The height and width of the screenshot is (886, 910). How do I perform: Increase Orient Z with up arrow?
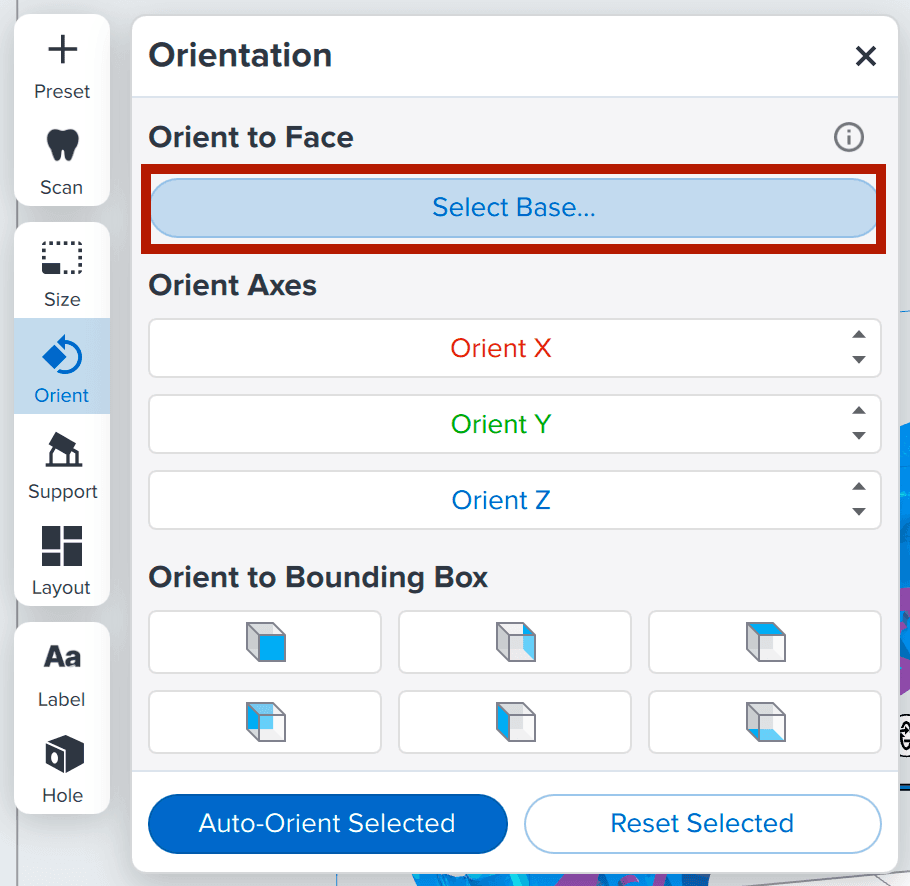pos(858,488)
